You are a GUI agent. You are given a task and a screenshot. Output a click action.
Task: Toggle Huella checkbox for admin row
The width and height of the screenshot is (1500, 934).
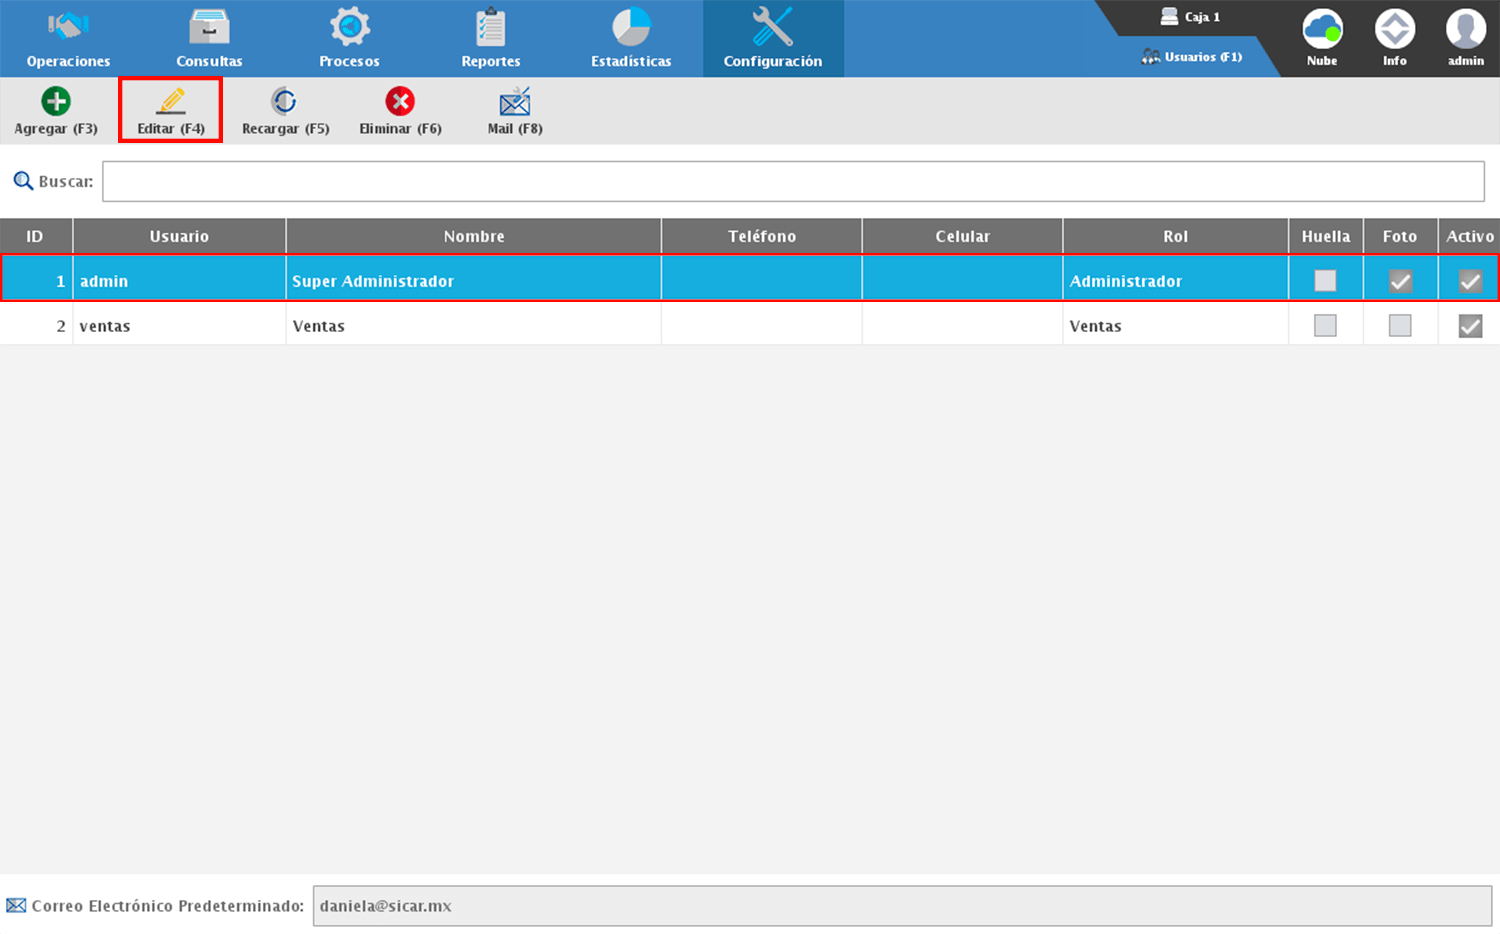[1325, 281]
